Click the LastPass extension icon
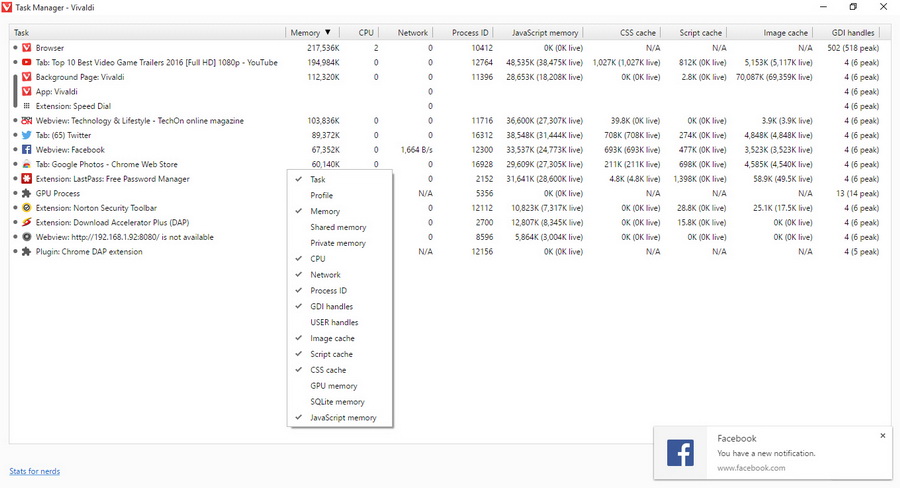This screenshot has width=900, height=488. [27, 179]
